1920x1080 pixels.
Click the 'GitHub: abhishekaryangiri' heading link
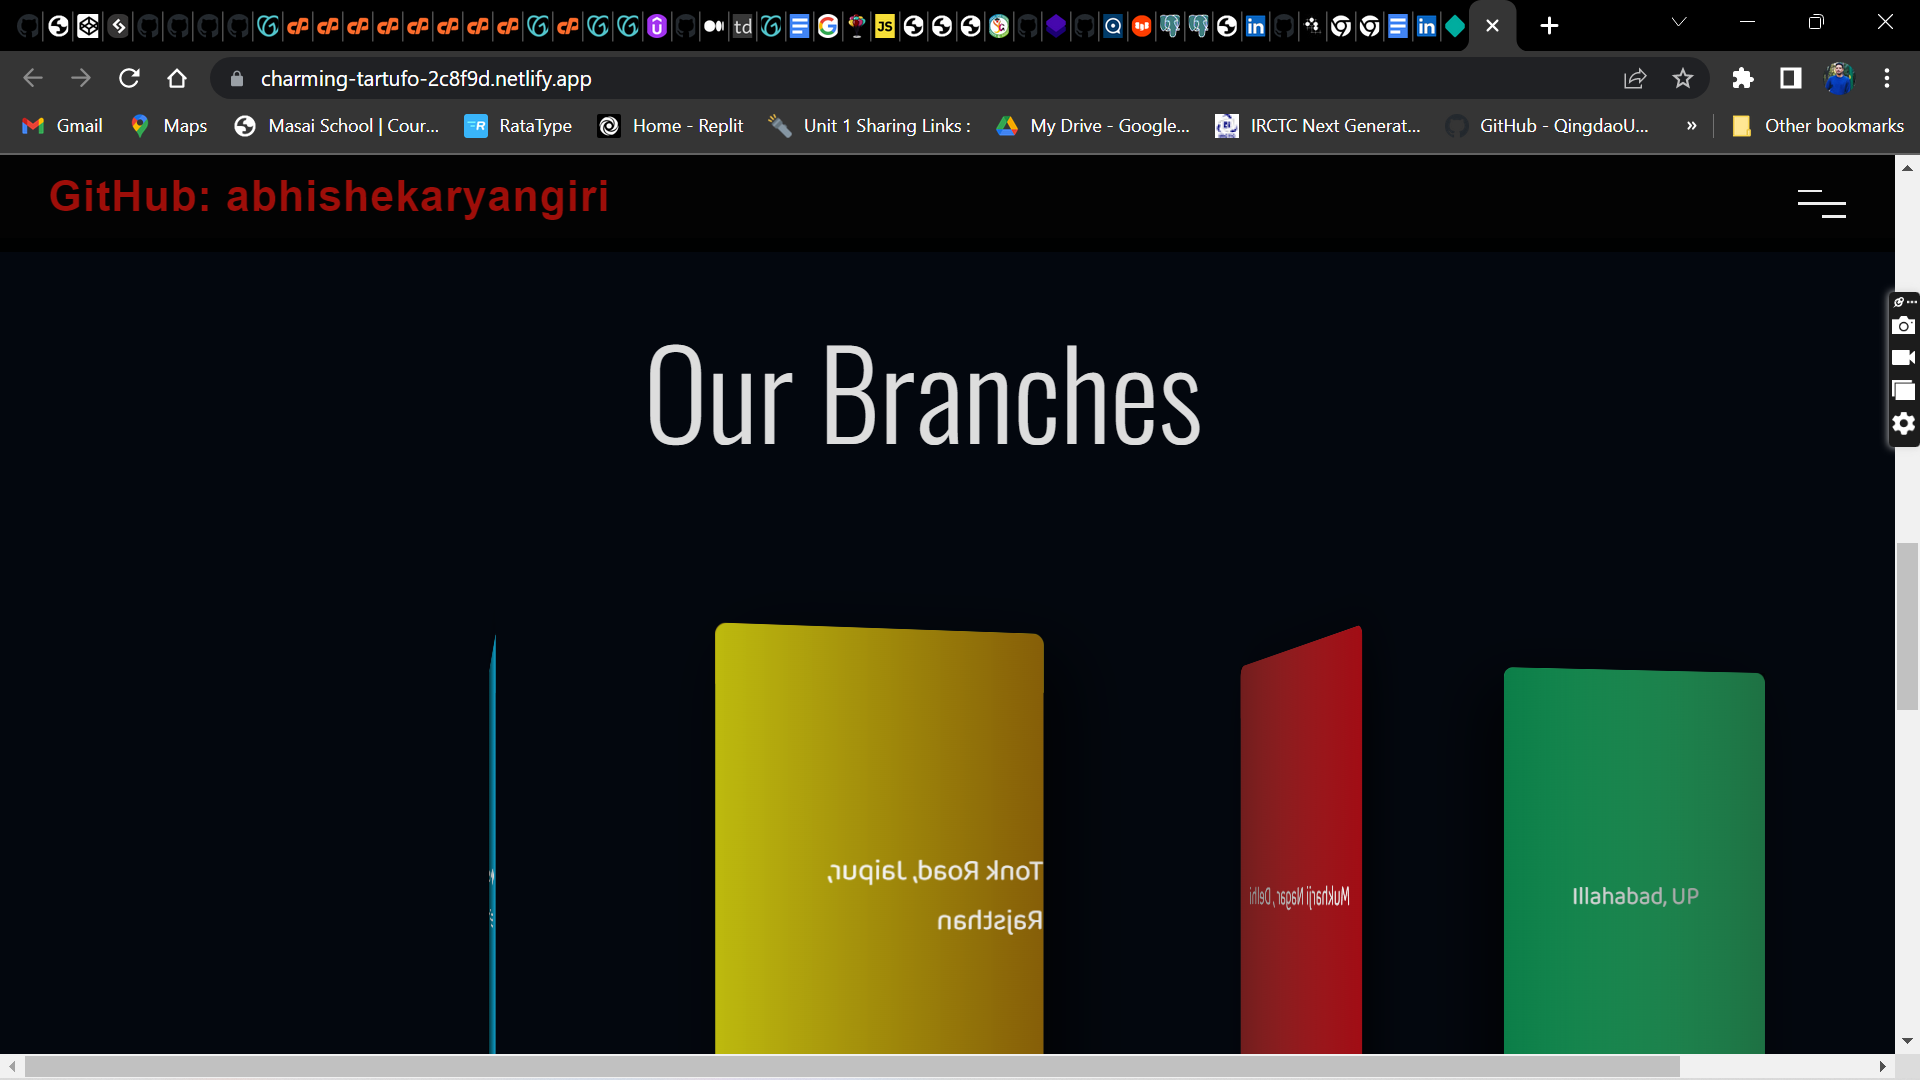tap(330, 197)
